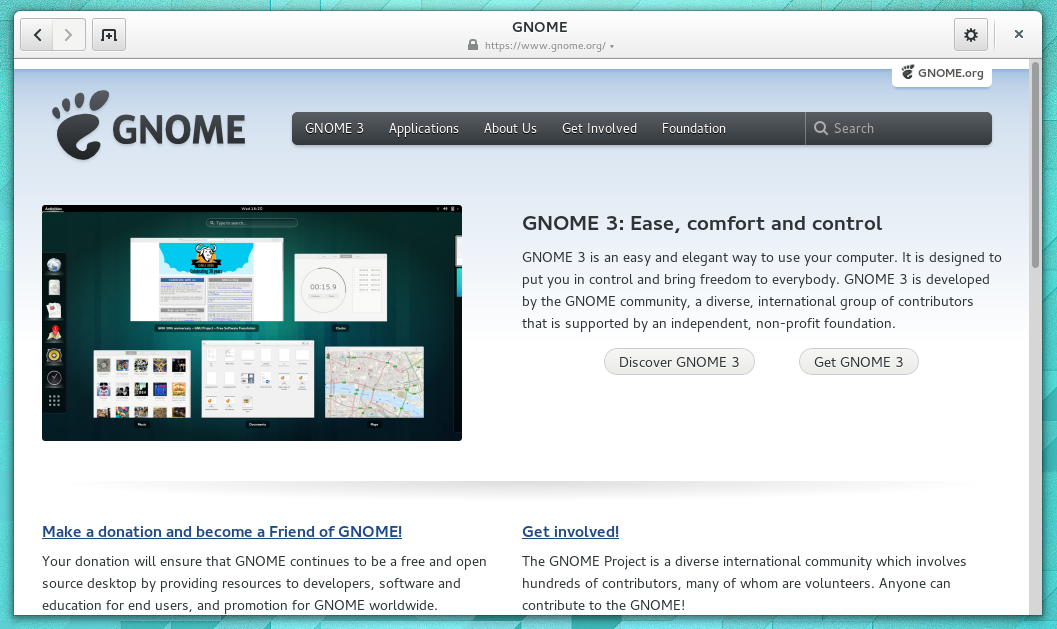Open the About Us menu item
This screenshot has height=629, width=1057.
click(510, 128)
